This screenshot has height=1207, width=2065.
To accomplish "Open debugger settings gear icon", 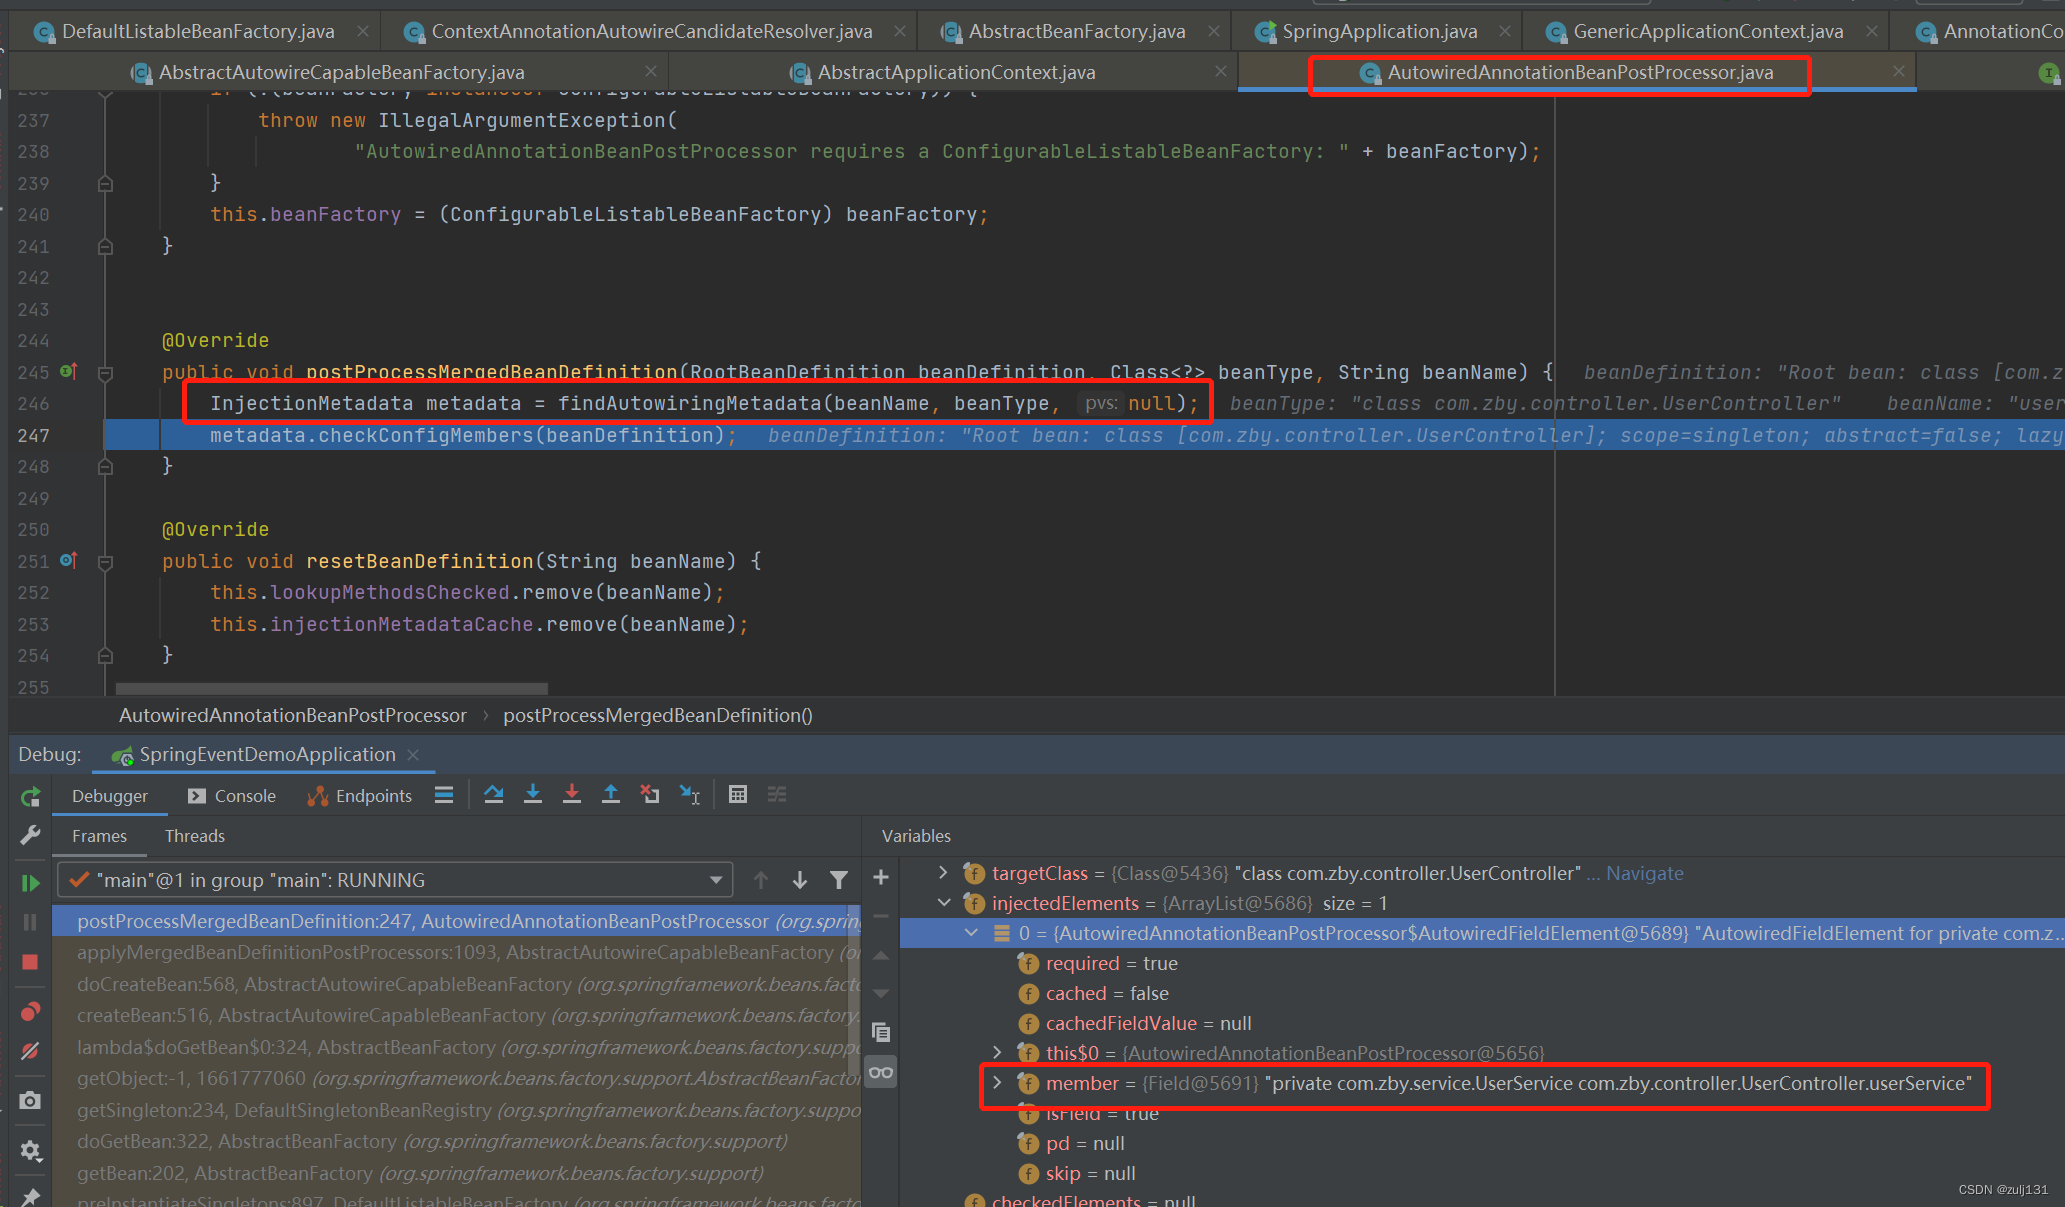I will pyautogui.click(x=30, y=1151).
